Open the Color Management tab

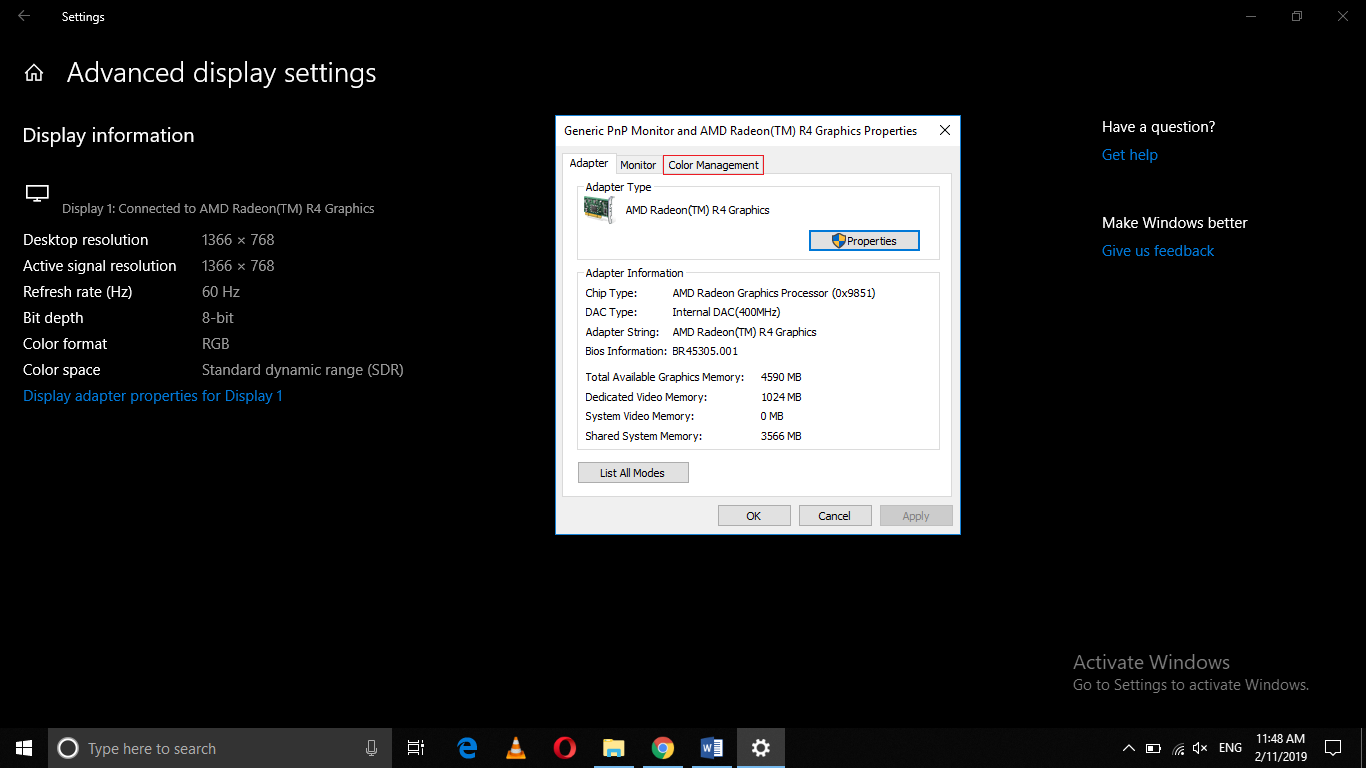tap(712, 164)
